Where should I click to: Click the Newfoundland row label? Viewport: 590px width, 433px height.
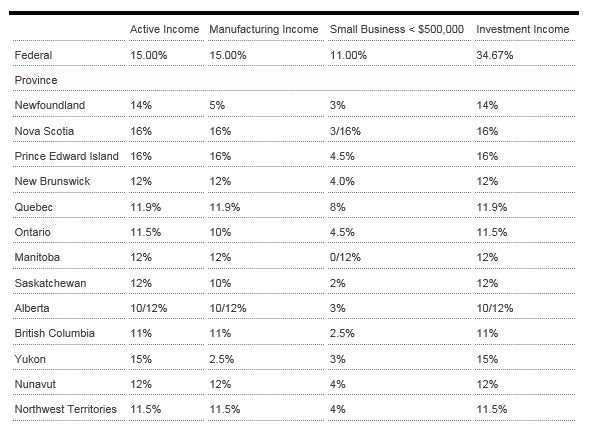[50, 105]
